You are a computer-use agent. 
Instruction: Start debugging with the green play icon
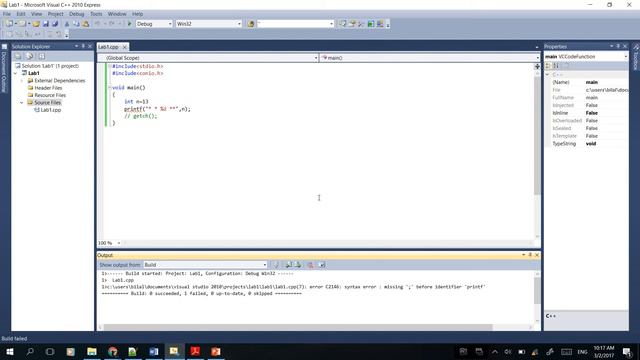point(129,24)
